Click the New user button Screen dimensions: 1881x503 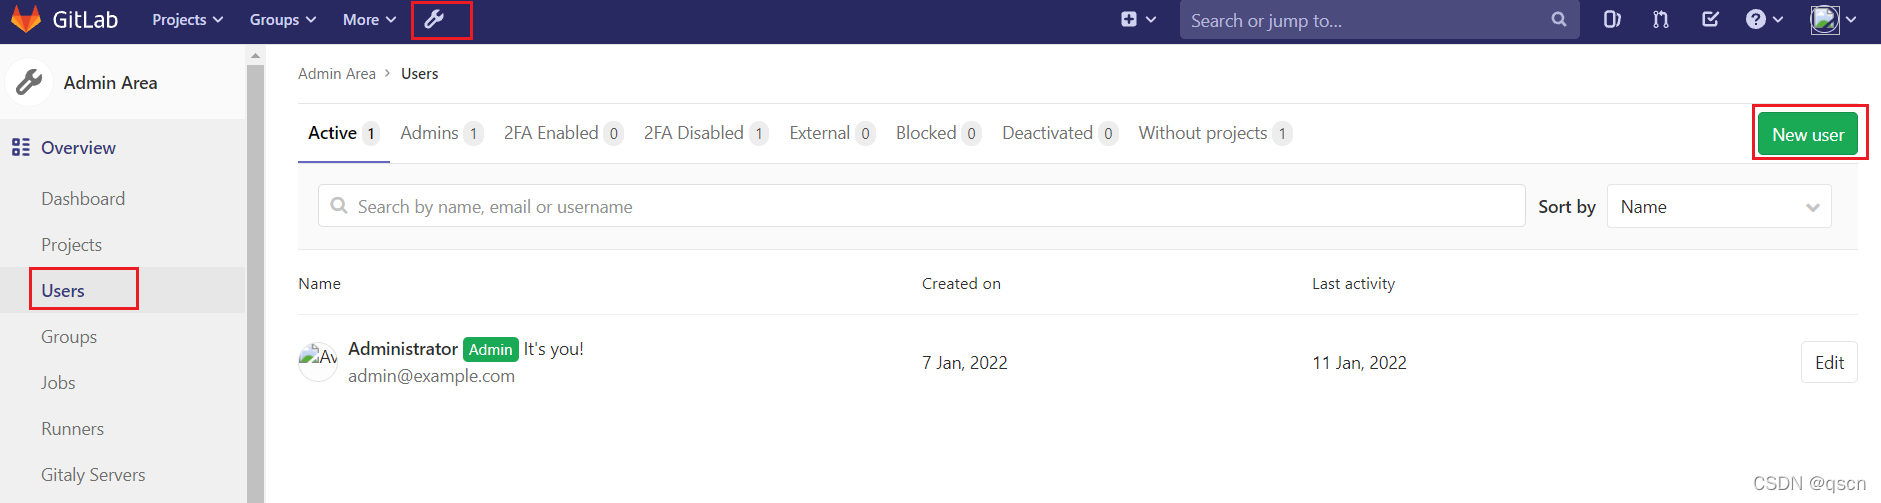(x=1808, y=134)
